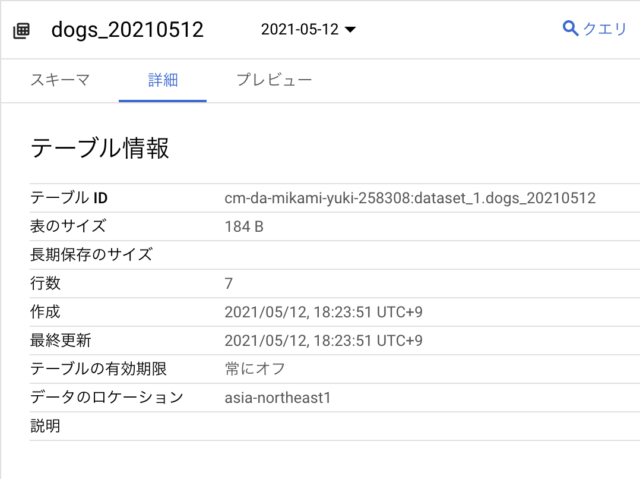
Task: Click the 長期保存のサイズ label
Action: click(x=91, y=255)
